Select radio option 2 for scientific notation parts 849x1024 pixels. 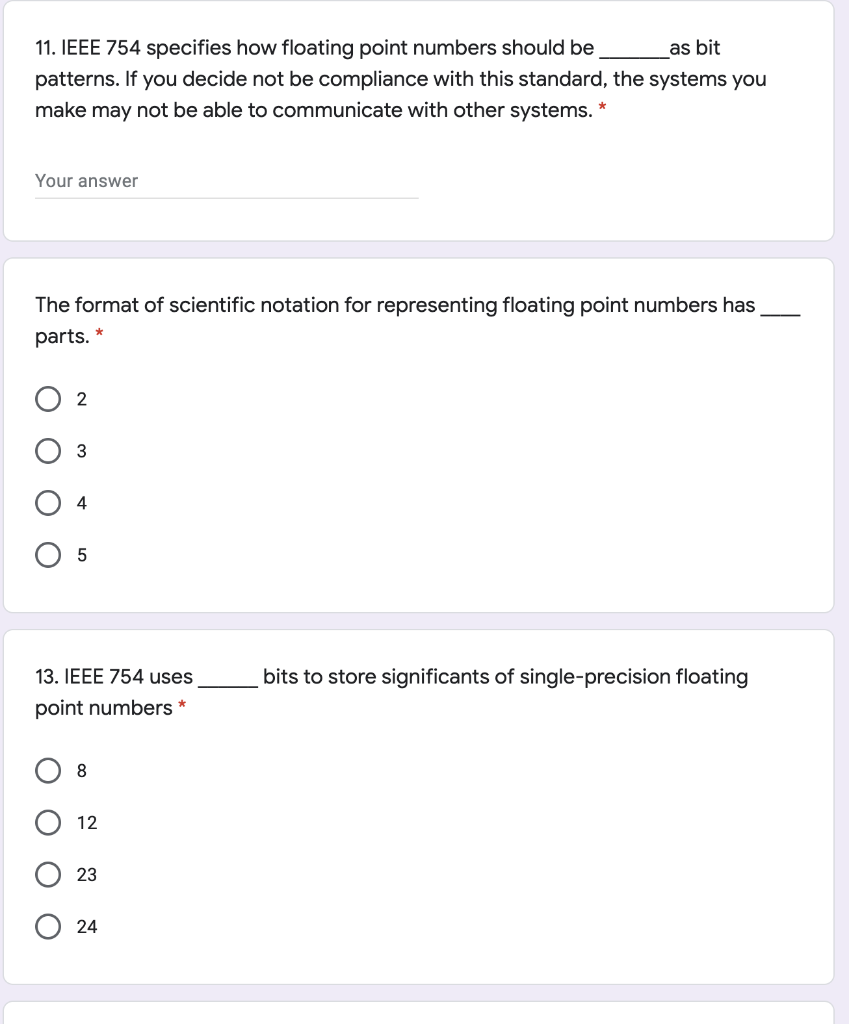click(48, 400)
